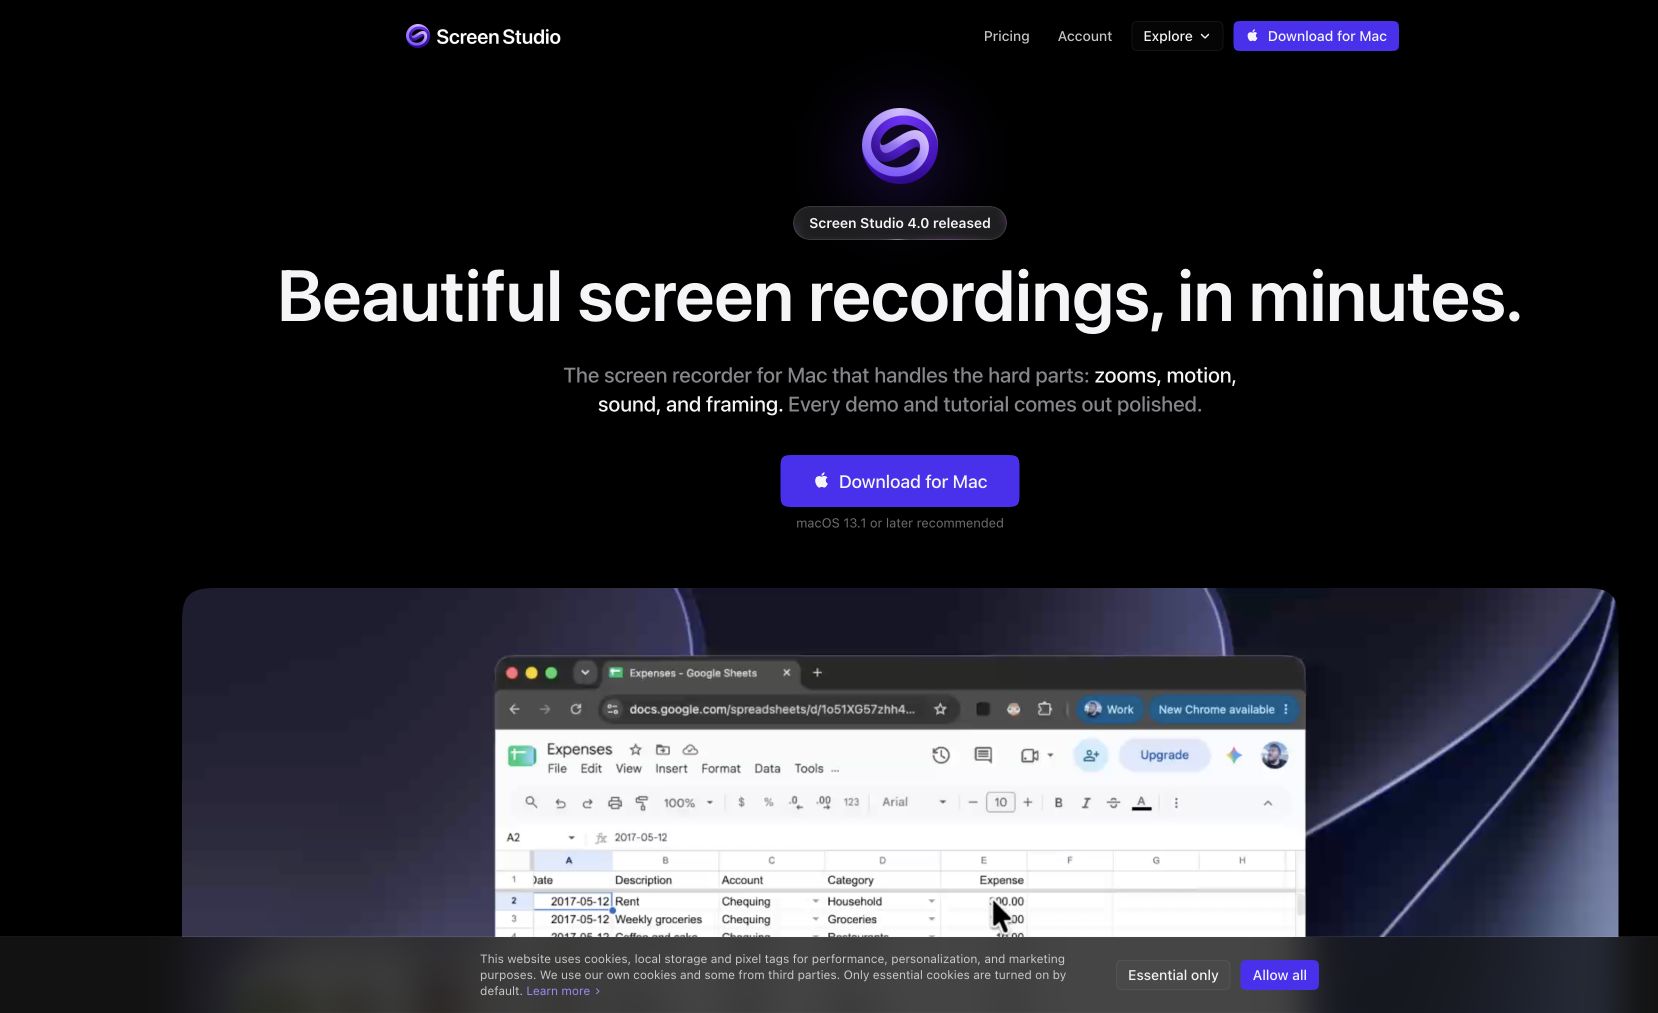This screenshot has width=1658, height=1013.
Task: Accept cookies with Allow all
Action: (x=1280, y=975)
